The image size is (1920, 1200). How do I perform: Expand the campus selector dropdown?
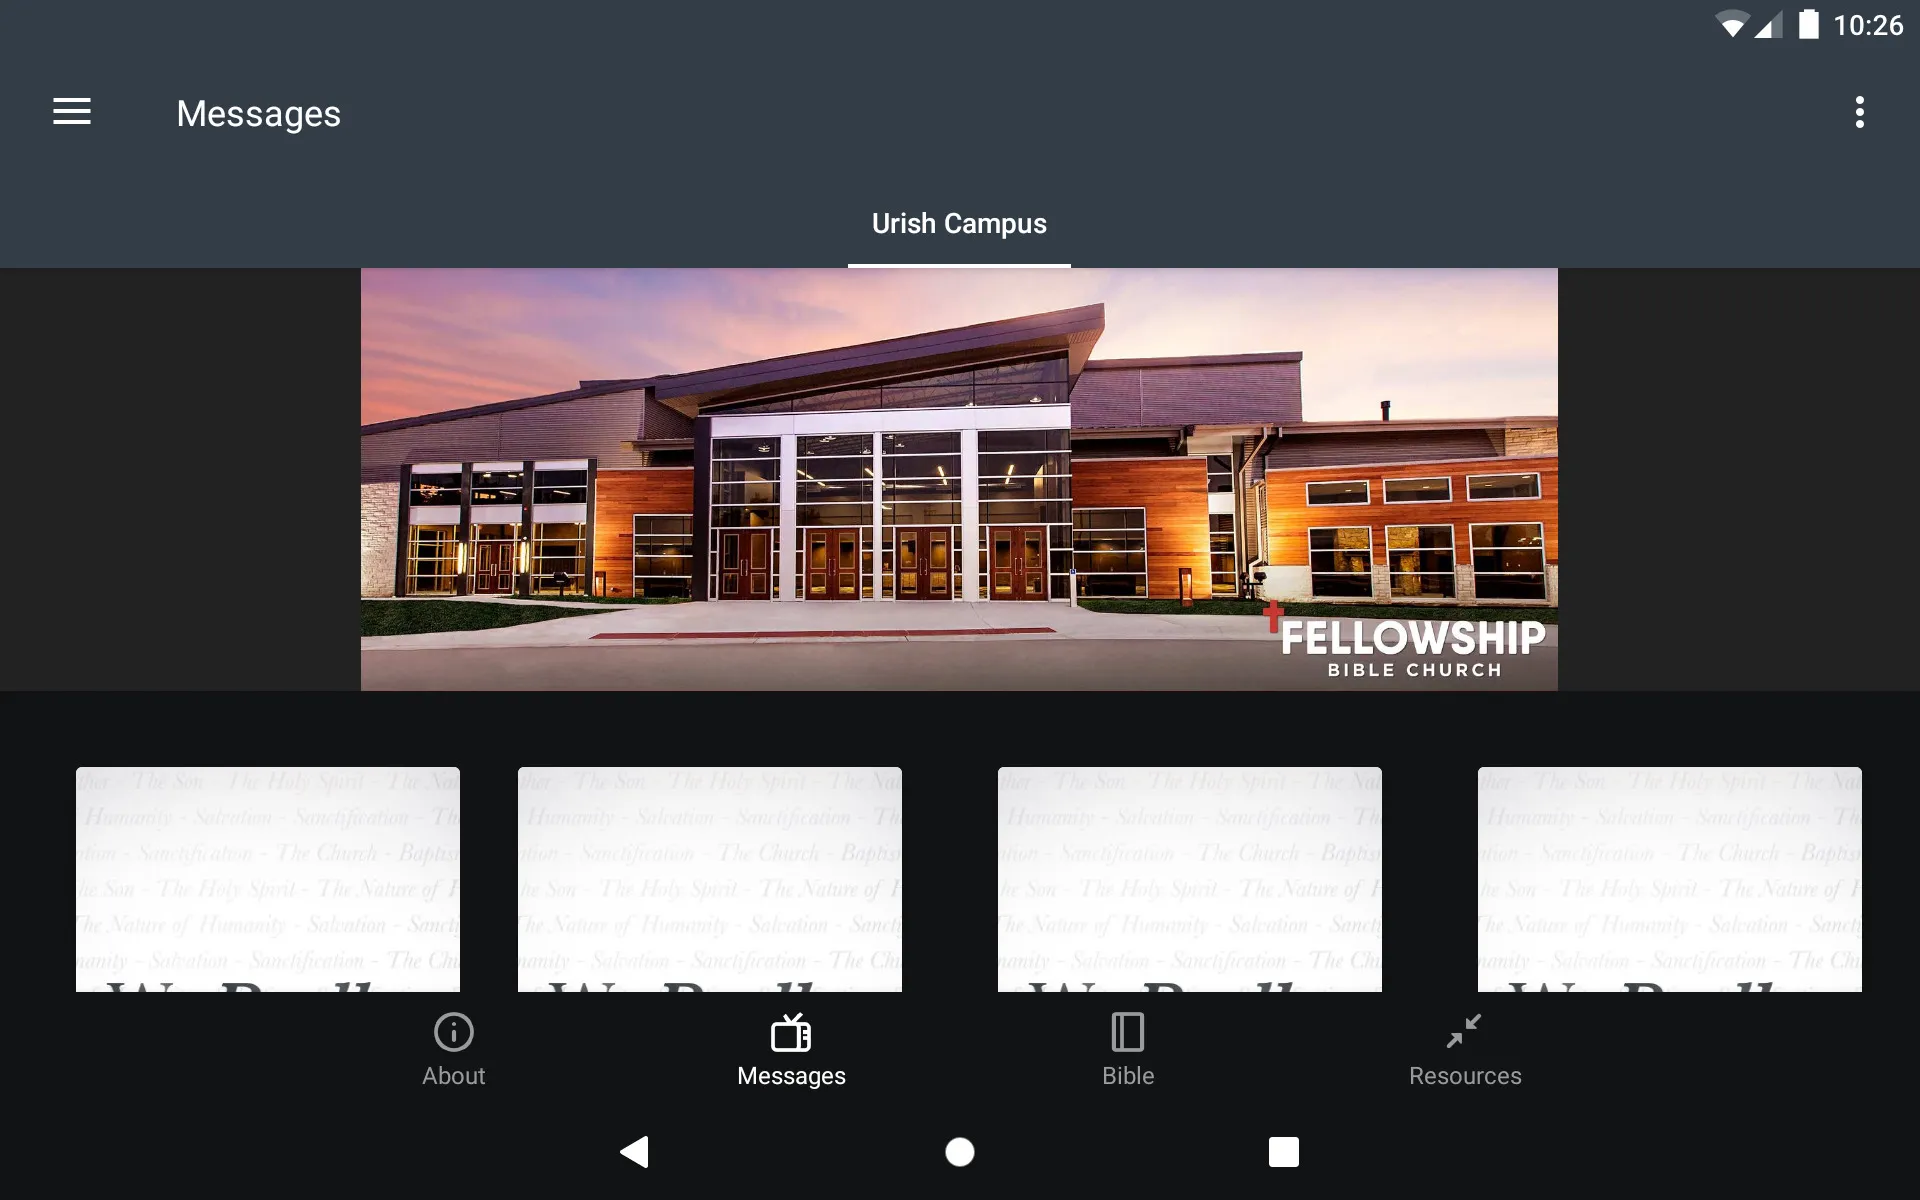click(959, 224)
